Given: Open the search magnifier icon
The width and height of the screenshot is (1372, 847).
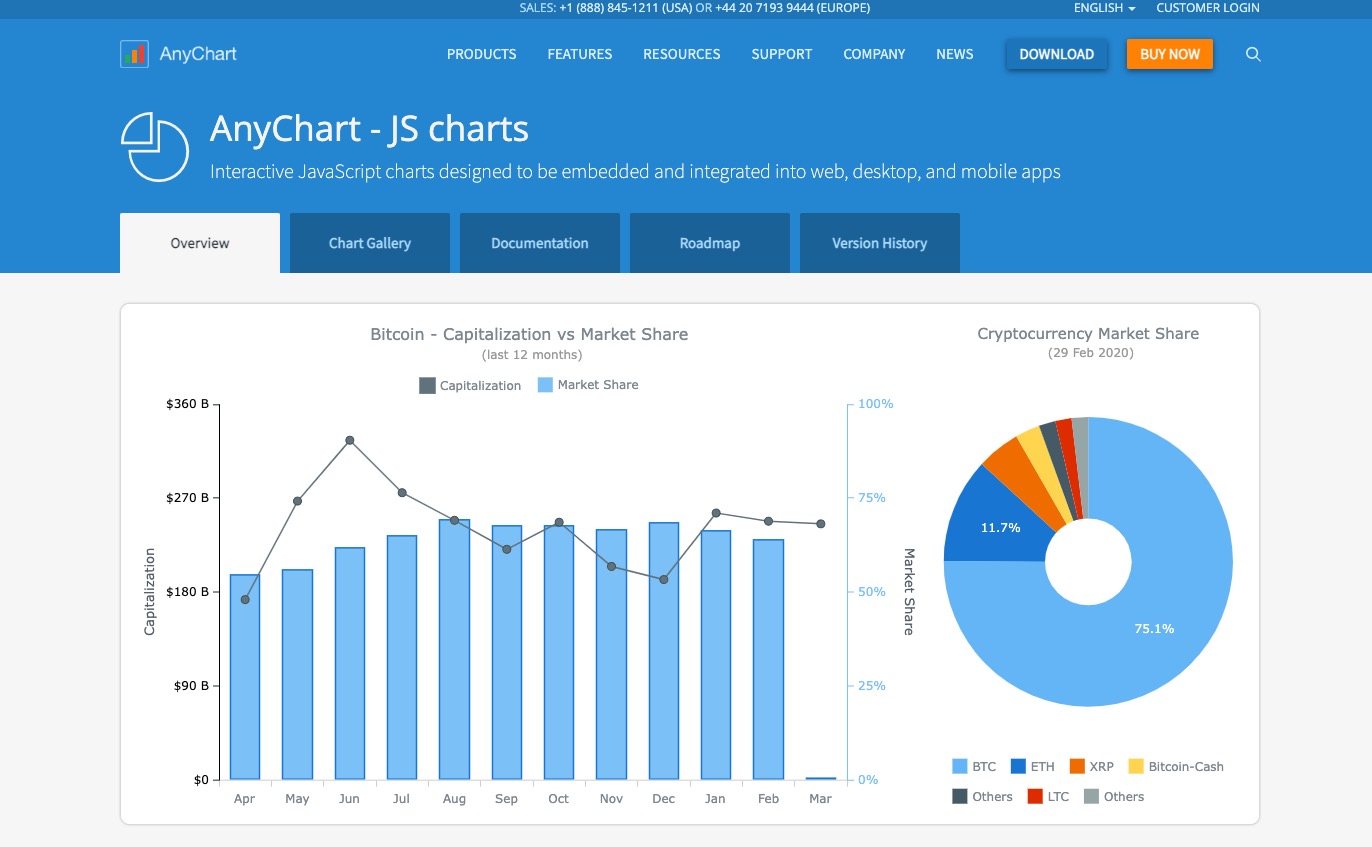Looking at the screenshot, I should tap(1253, 54).
